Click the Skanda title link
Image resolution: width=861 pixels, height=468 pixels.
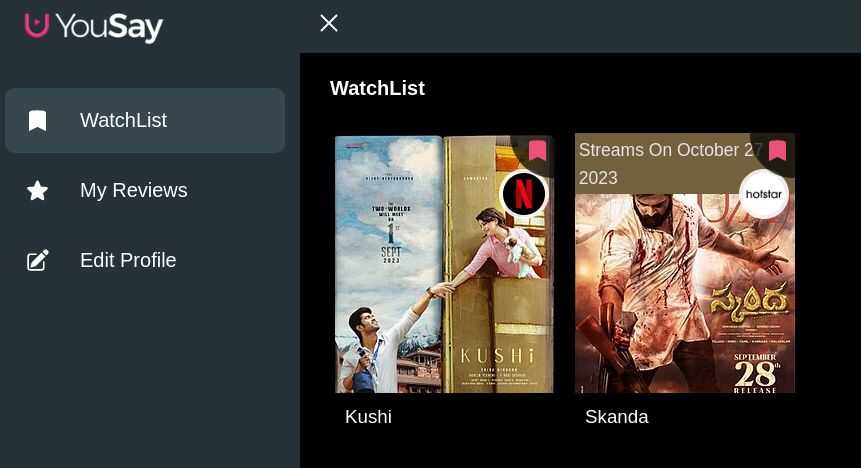[617, 416]
